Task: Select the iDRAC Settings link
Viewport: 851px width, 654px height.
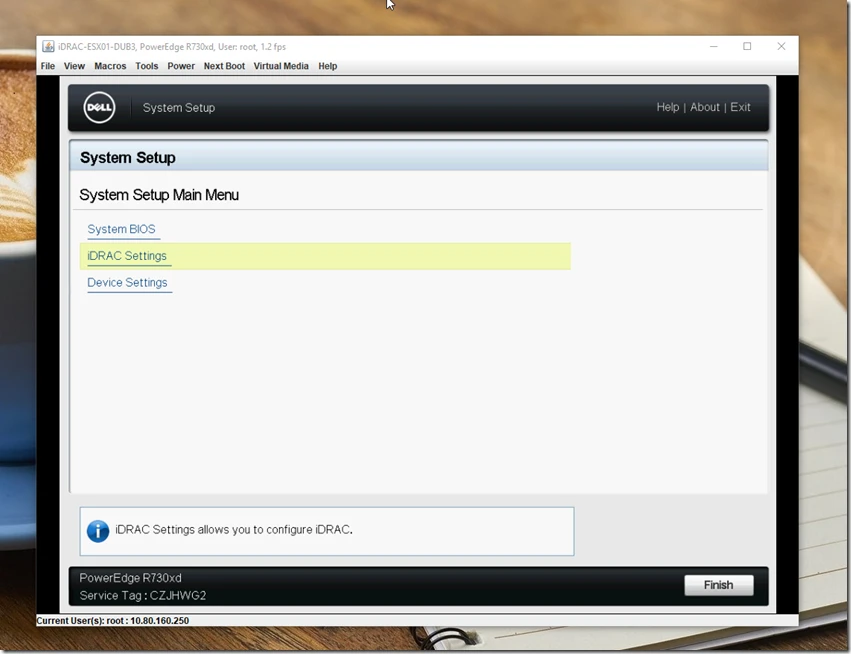Action: click(x=127, y=256)
